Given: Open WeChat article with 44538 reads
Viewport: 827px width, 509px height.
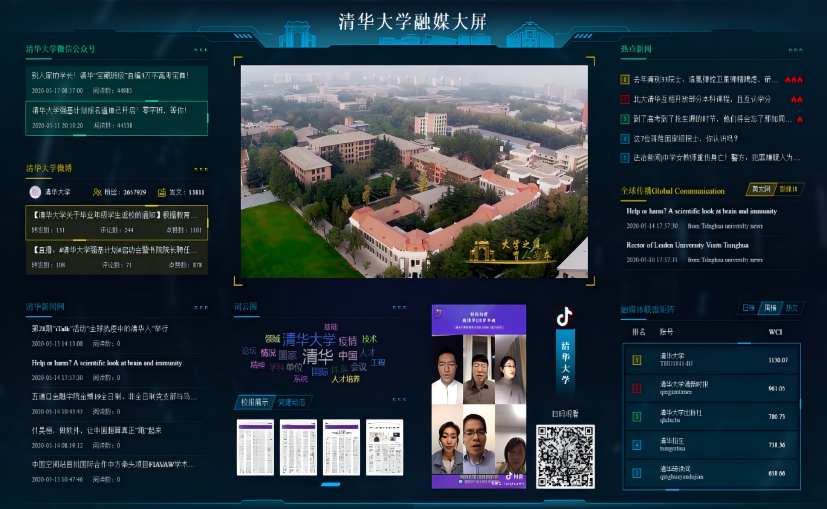Looking at the screenshot, I should point(117,119).
